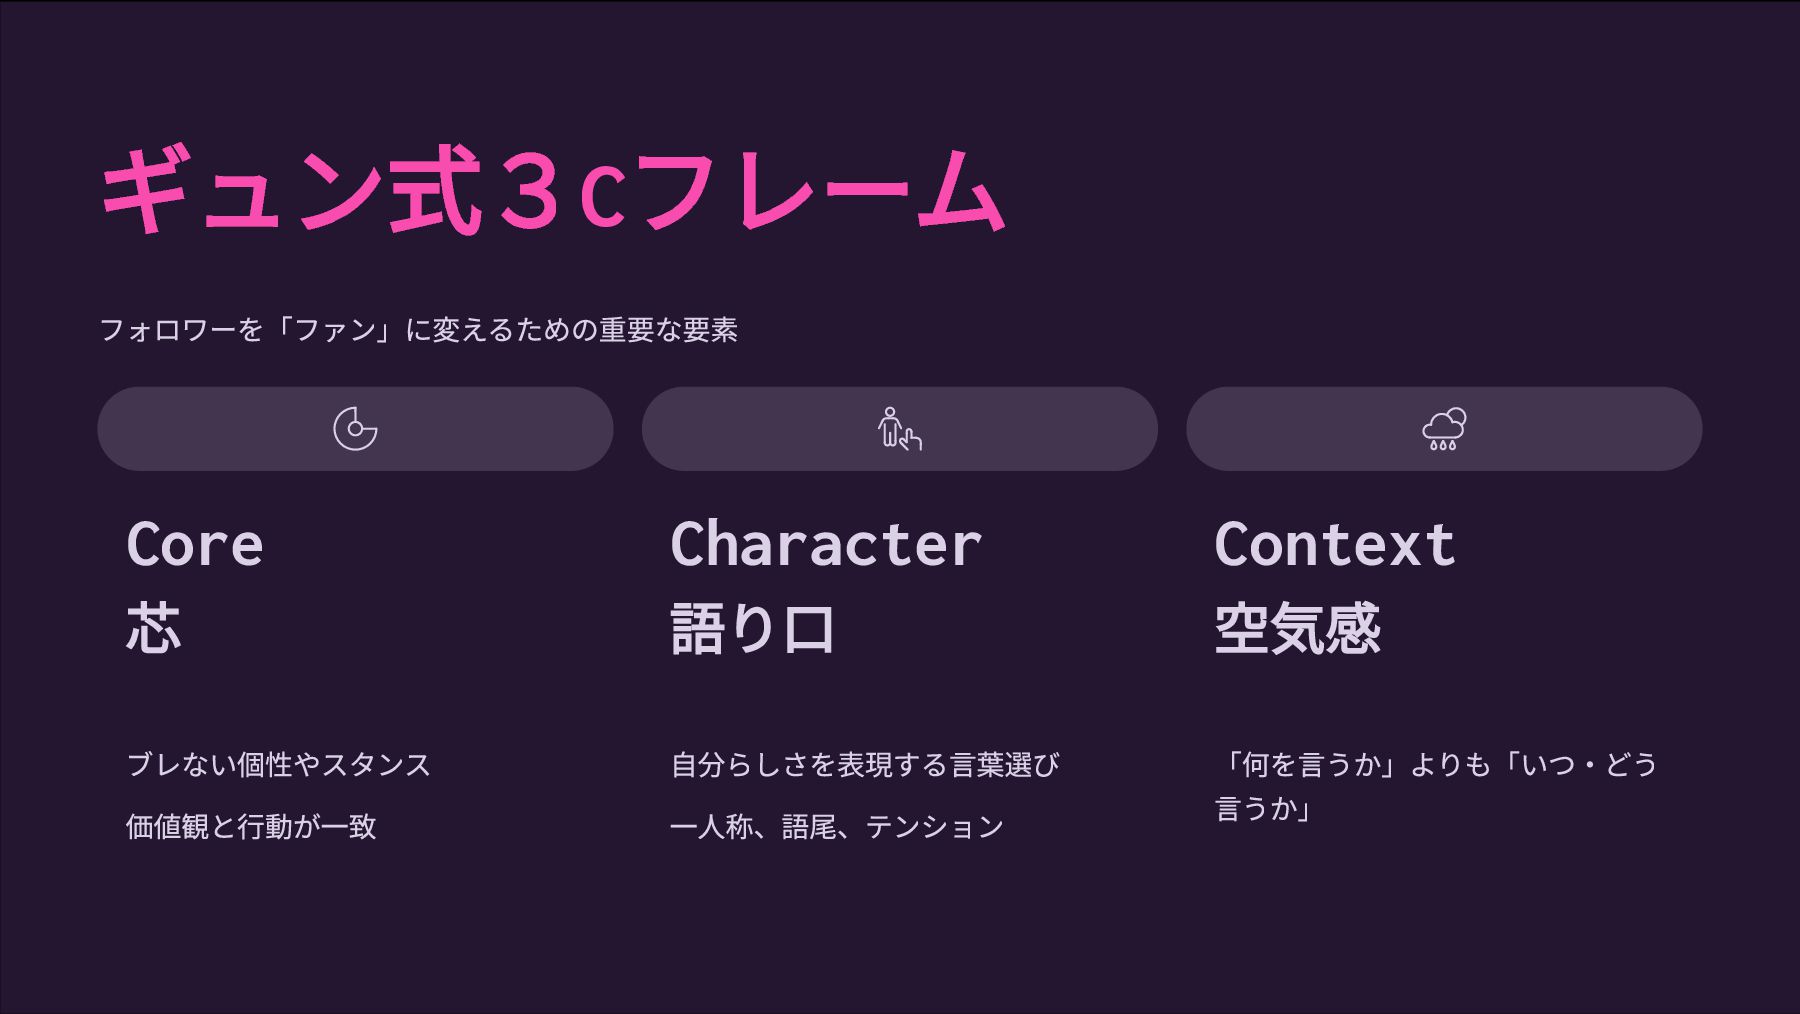Select the 芯 kanji heading

[154, 629]
